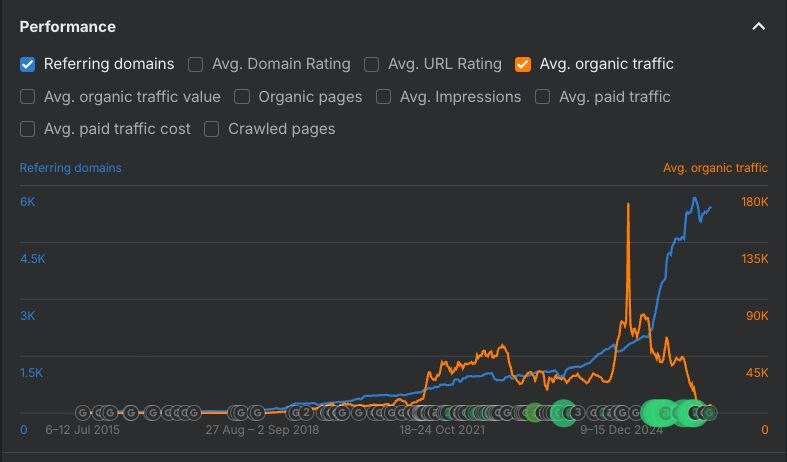787x462 pixels.
Task: Click the 27 Aug – 2 Sep 2018 date label
Action: (262, 430)
